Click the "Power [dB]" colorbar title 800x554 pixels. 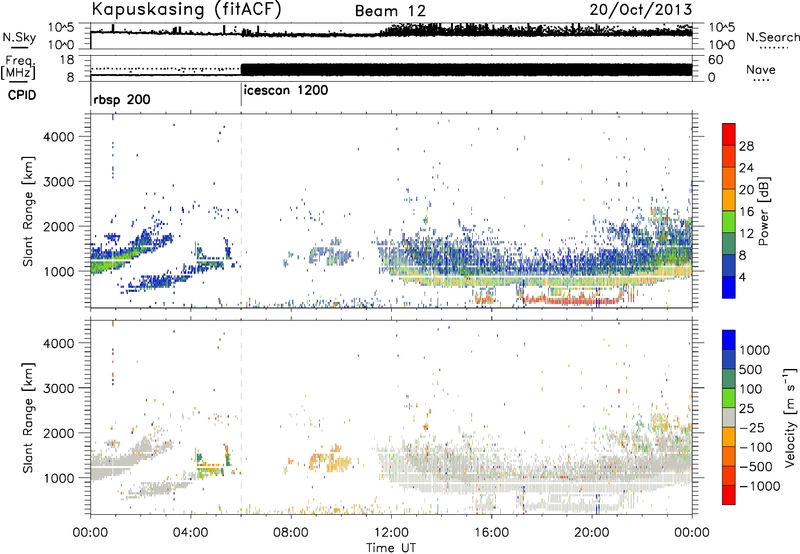[x=764, y=211]
